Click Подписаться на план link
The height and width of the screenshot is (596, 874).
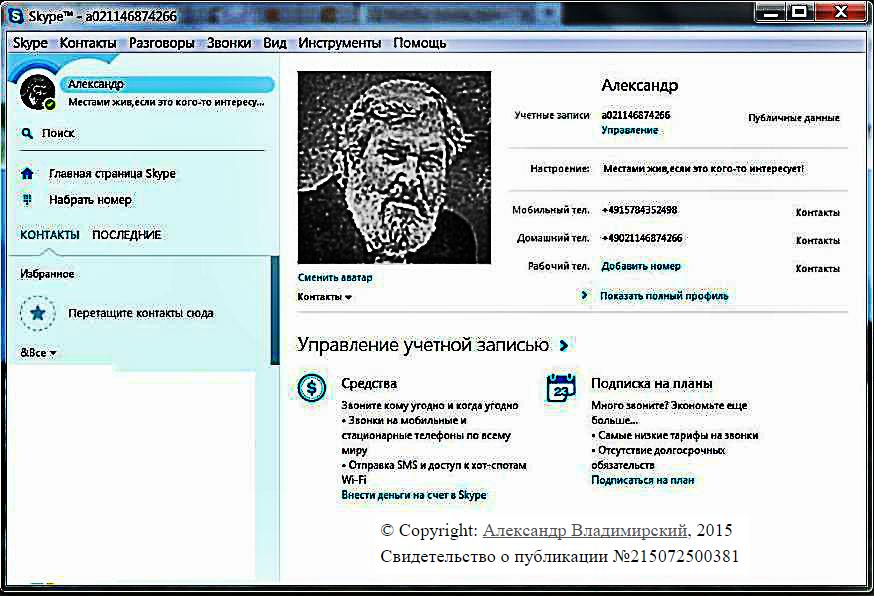[x=643, y=479]
